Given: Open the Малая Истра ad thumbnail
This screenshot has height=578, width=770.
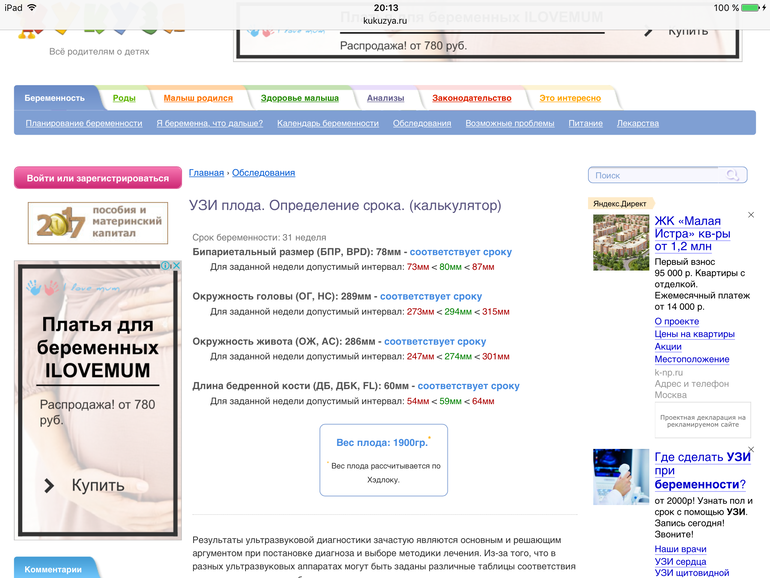Looking at the screenshot, I should pyautogui.click(x=620, y=243).
